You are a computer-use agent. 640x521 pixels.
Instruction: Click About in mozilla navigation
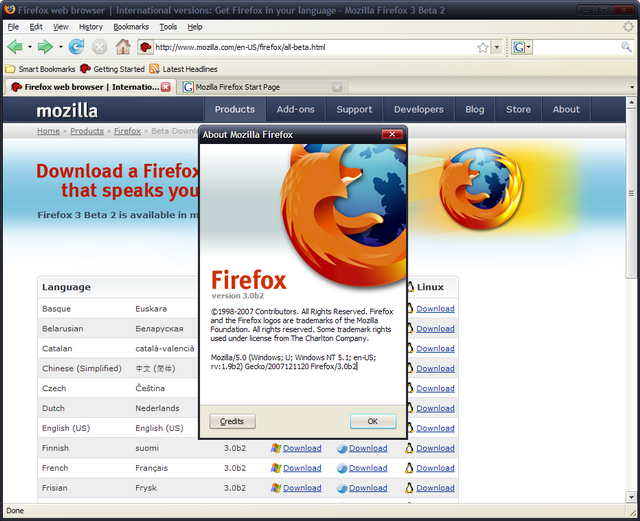click(x=566, y=109)
